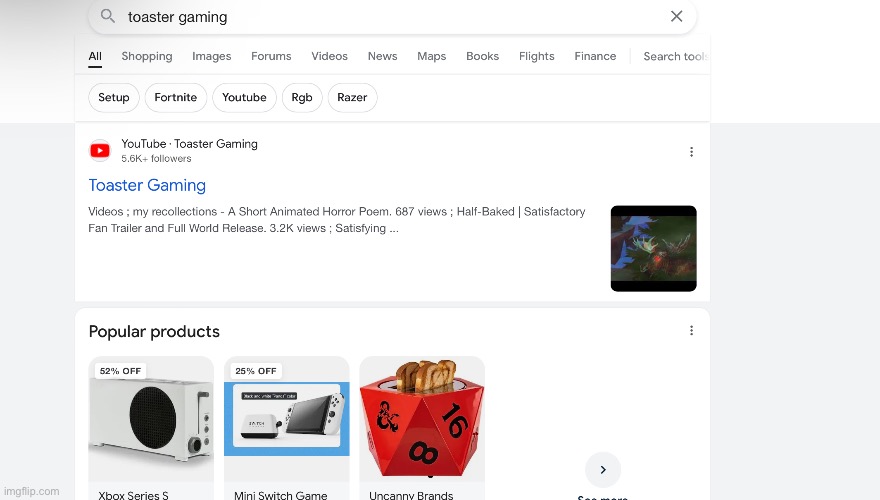Click the Mini Switch Game product title
880x500 pixels.
(x=281, y=495)
